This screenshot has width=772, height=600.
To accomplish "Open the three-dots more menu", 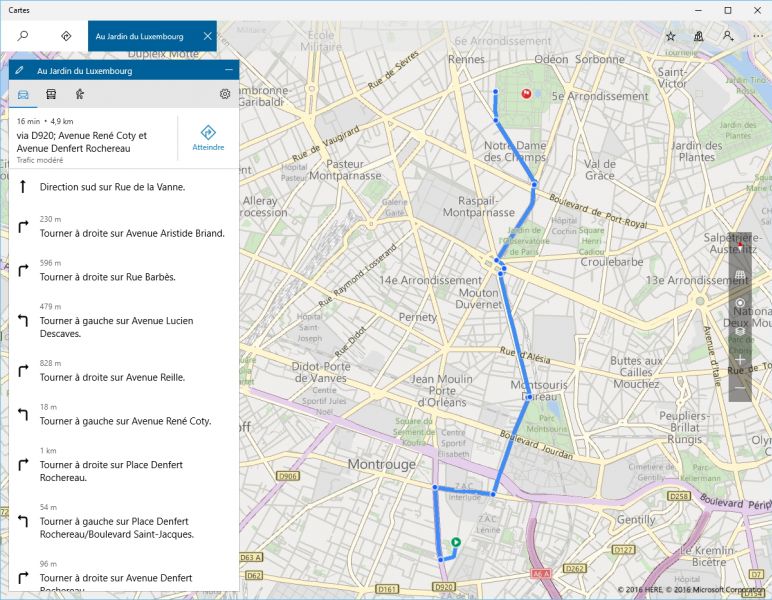I will (757, 36).
